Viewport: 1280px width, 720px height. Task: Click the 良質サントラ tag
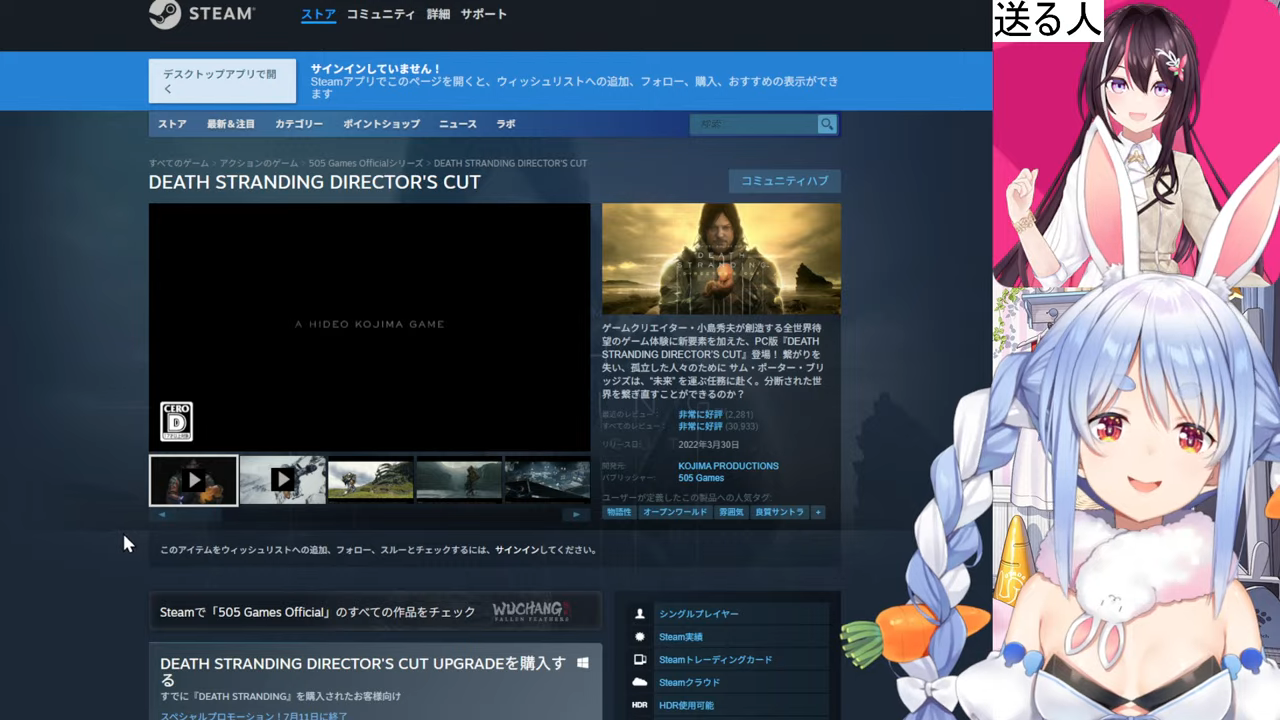[779, 512]
